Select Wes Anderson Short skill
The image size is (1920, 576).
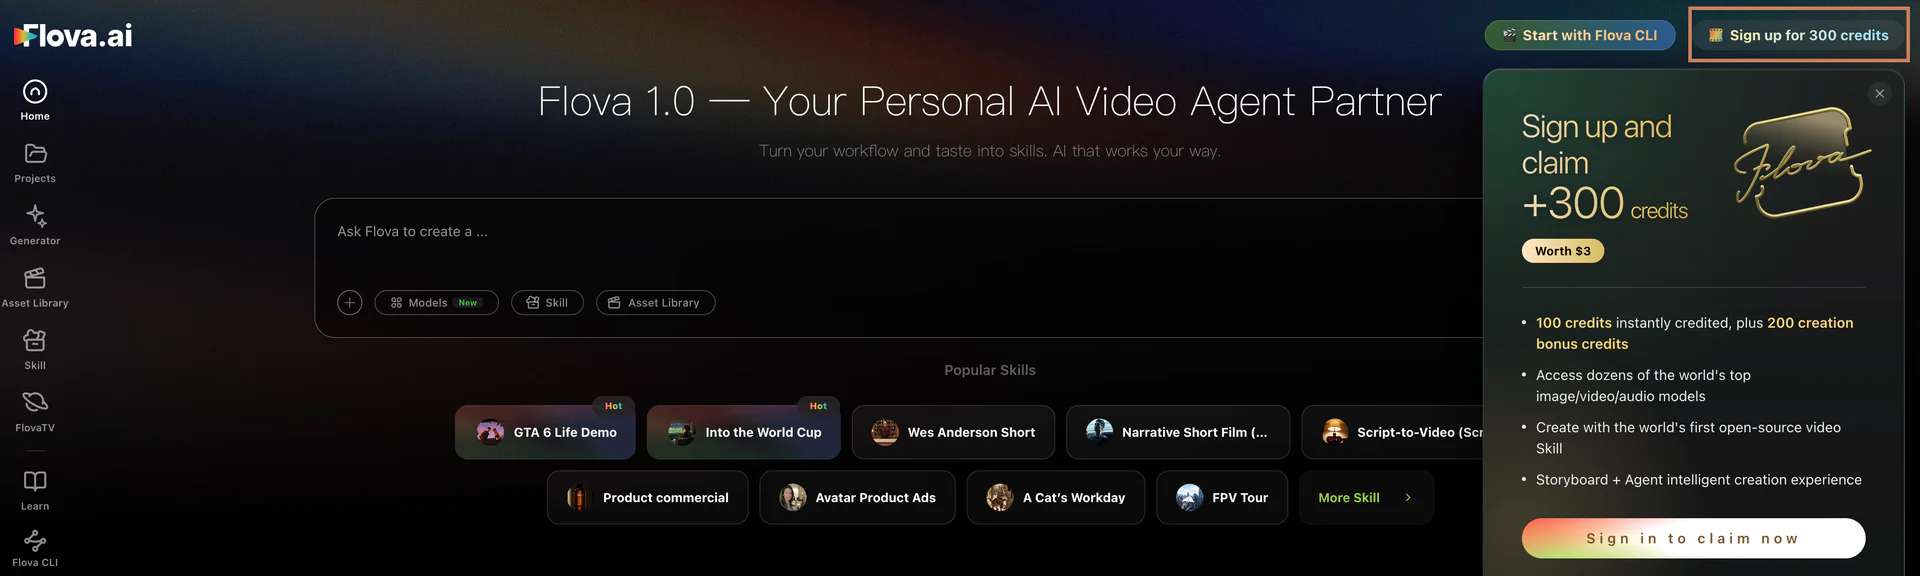tap(953, 432)
